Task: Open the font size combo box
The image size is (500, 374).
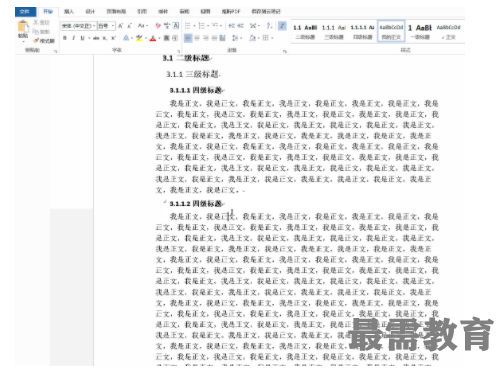Action: (106, 26)
